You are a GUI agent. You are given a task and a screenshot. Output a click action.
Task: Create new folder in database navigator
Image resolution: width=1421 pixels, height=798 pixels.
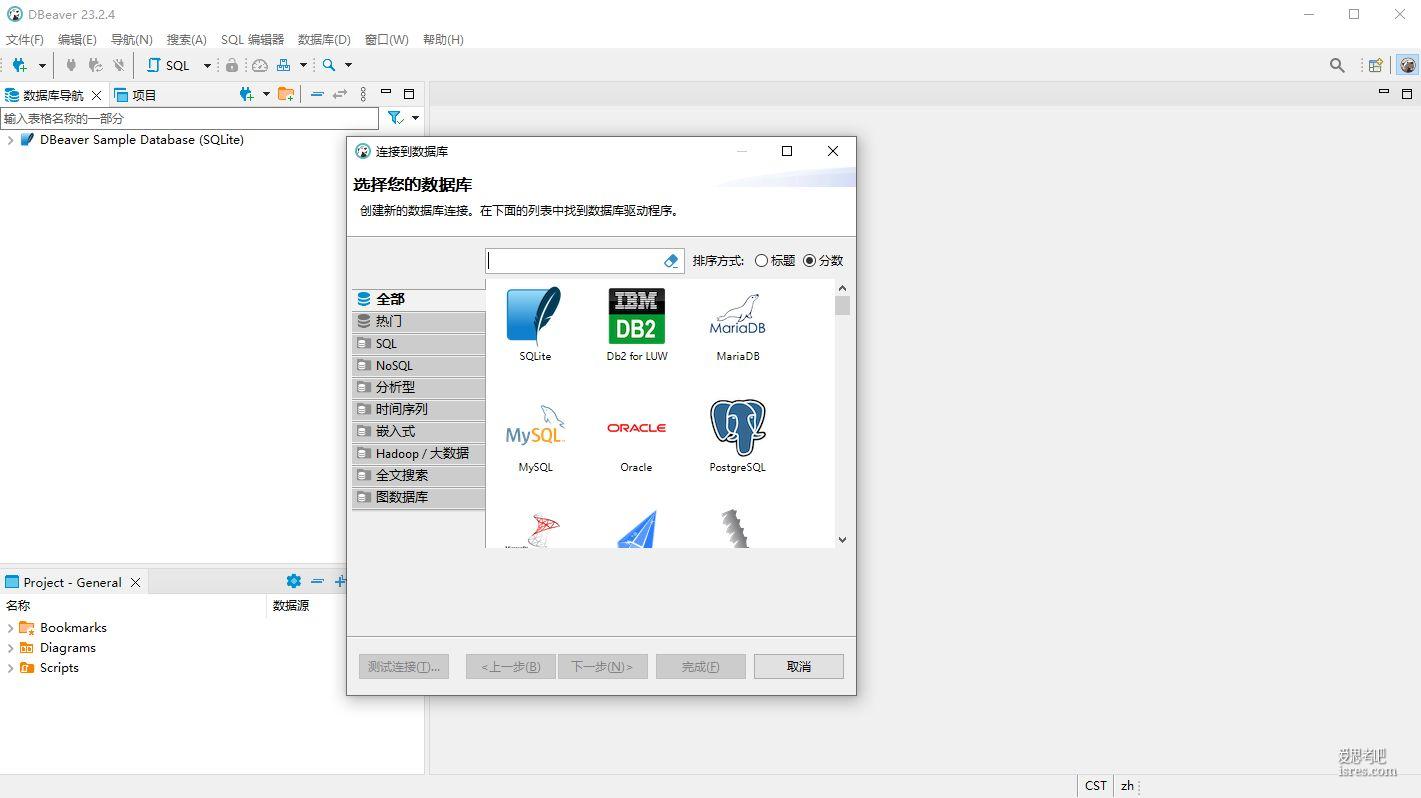coord(286,94)
